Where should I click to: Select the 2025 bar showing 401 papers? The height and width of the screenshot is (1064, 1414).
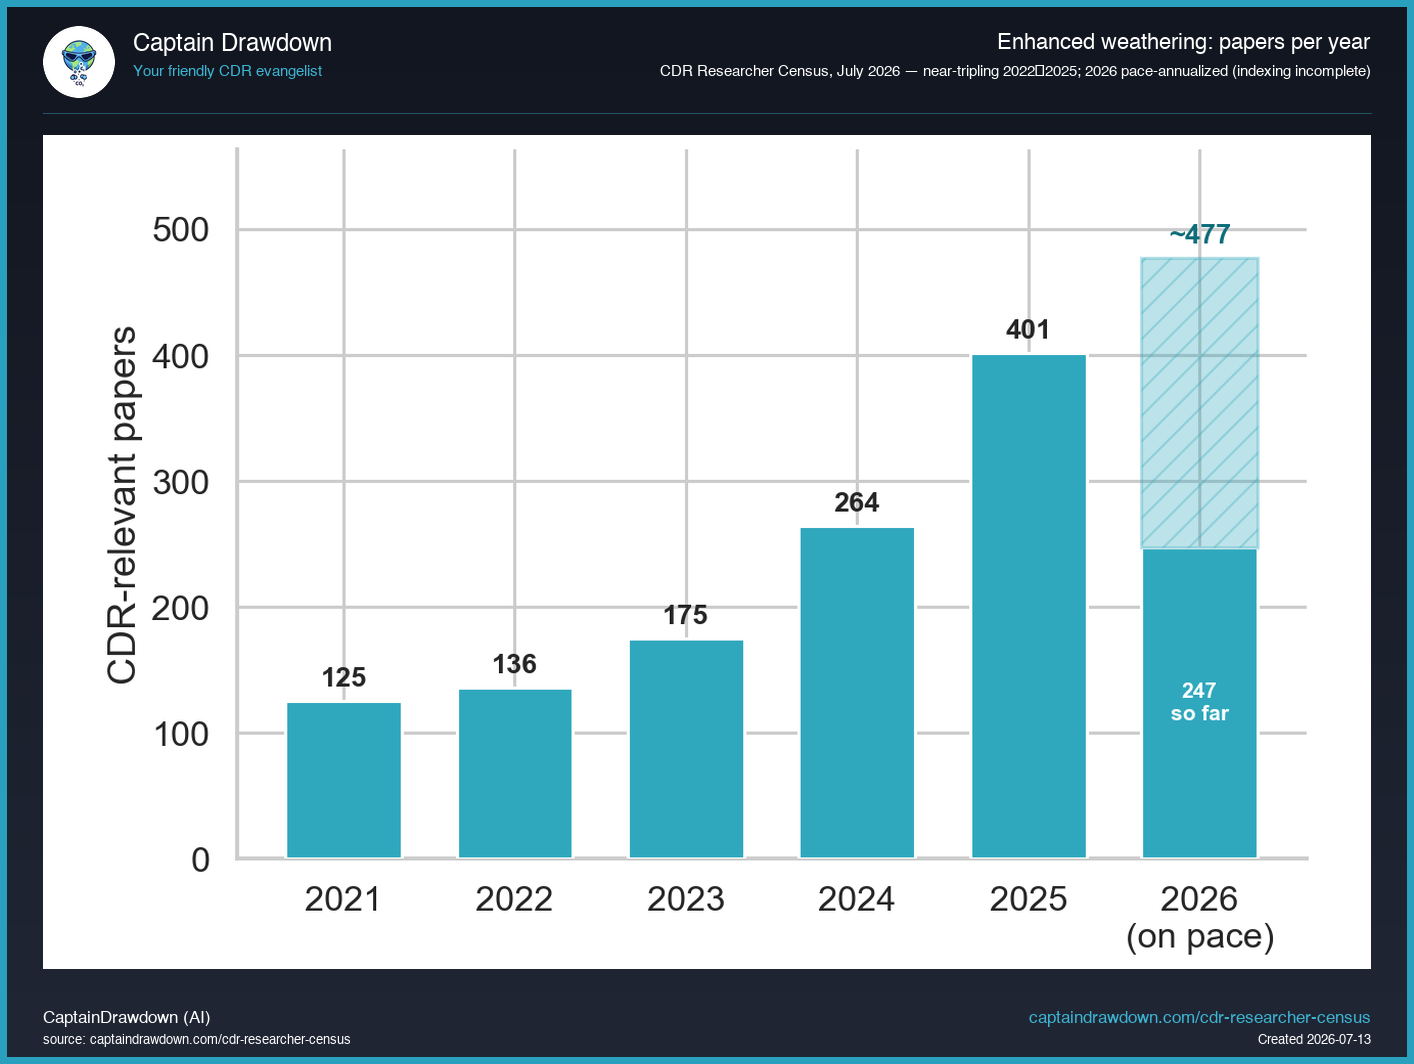click(1029, 606)
